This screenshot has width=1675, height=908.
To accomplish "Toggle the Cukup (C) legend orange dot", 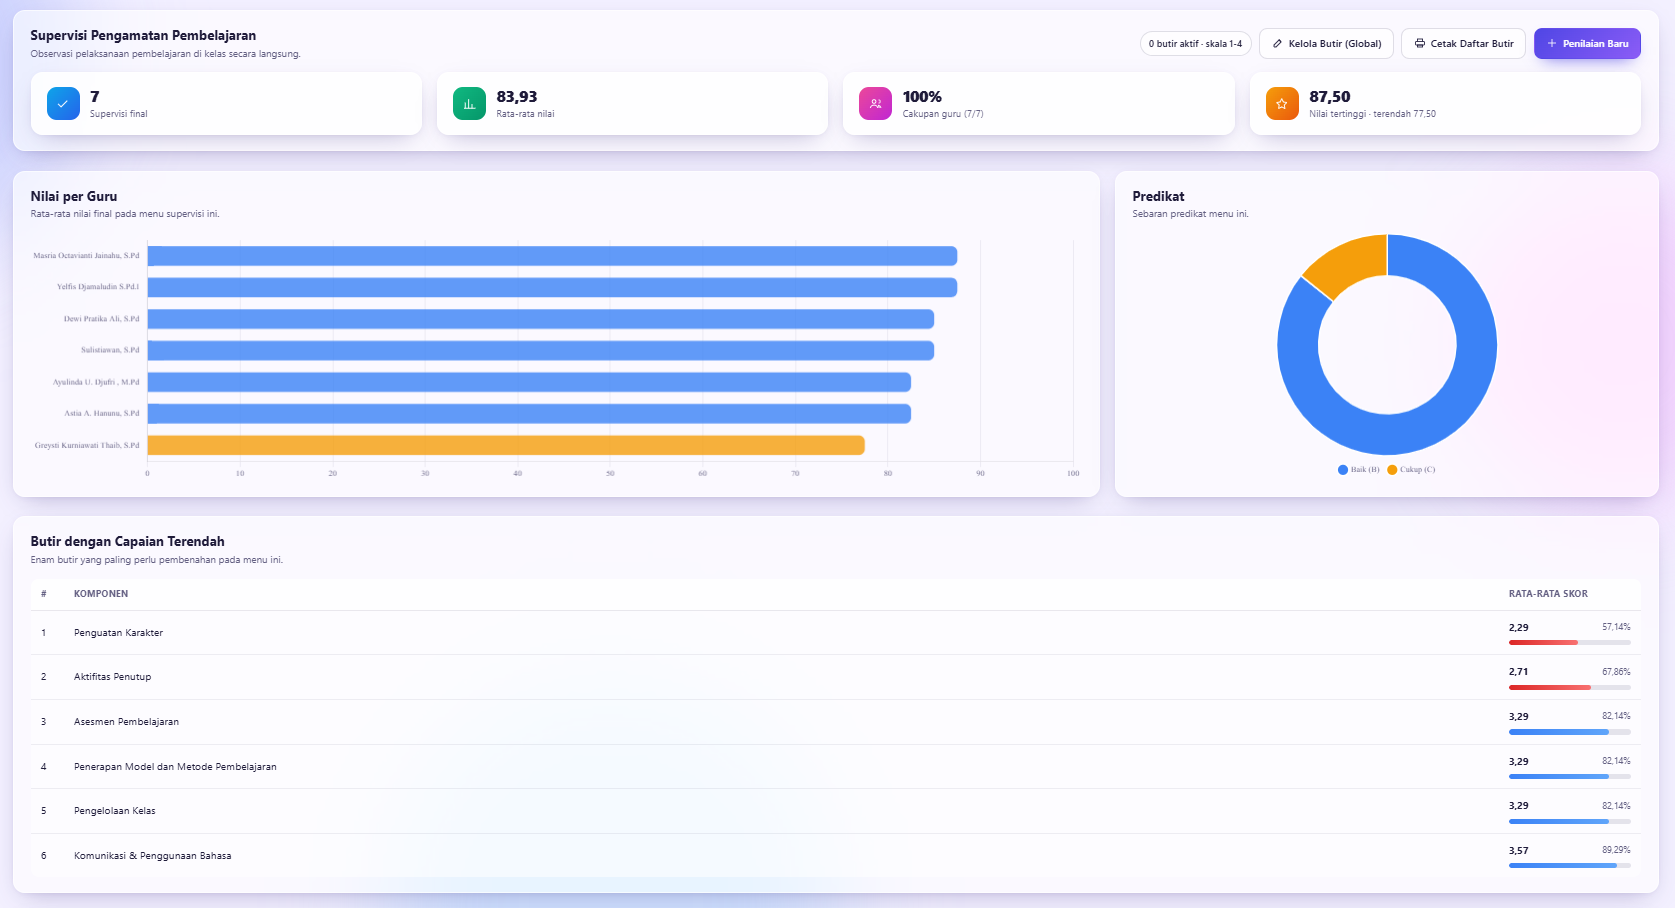I will point(1392,470).
